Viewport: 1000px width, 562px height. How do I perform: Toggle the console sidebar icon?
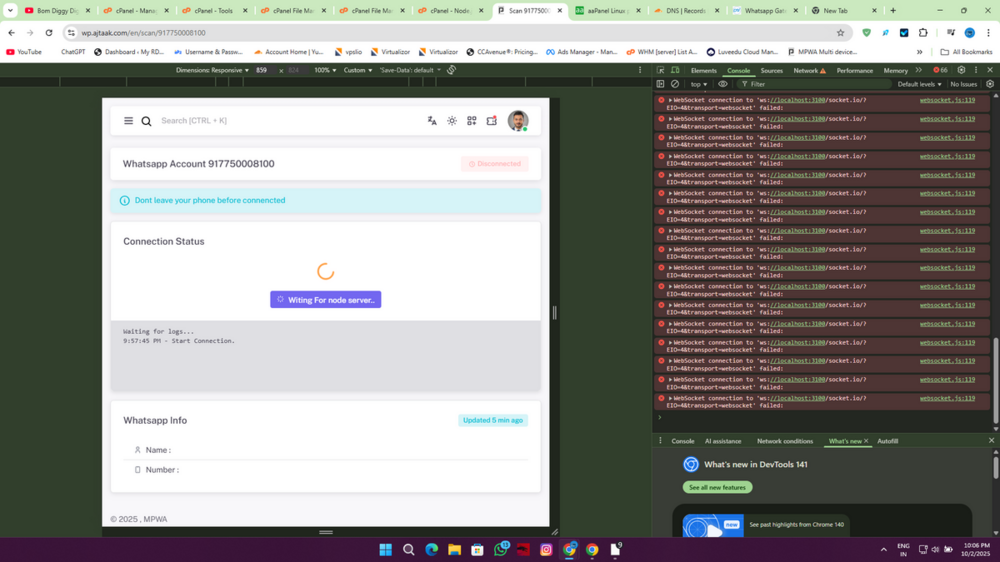(x=661, y=84)
